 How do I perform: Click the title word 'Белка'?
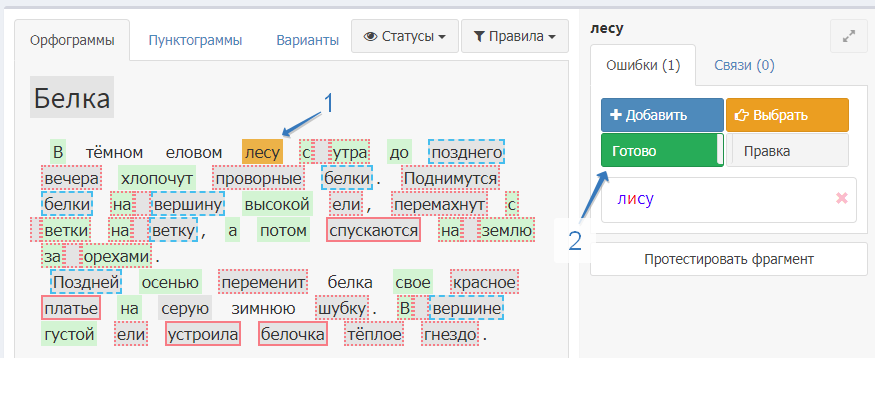click(71, 98)
